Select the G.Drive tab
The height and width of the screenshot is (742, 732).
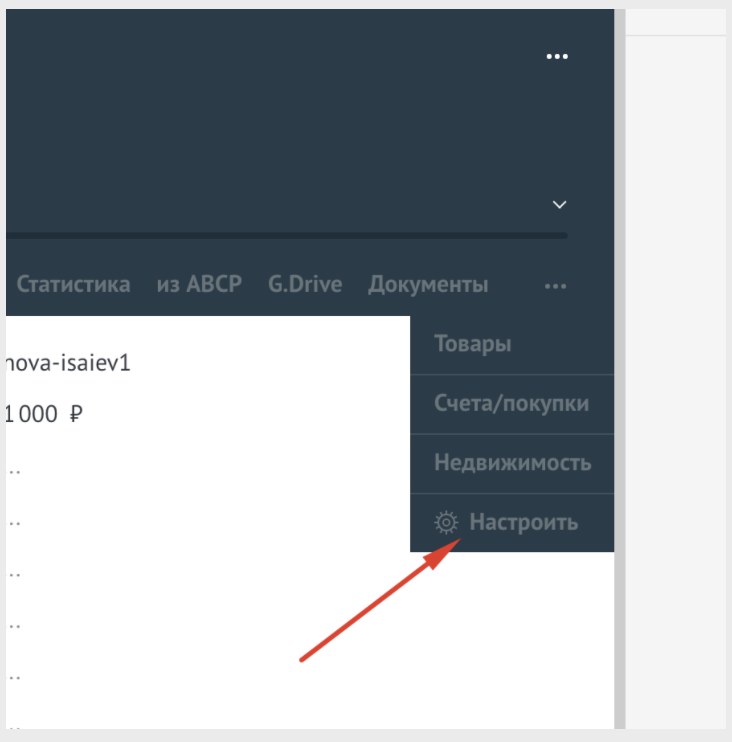(x=304, y=284)
